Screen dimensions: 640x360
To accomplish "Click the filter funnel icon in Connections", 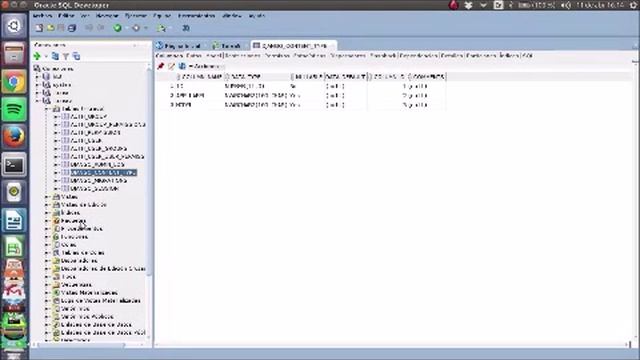I will pyautogui.click(x=66, y=56).
